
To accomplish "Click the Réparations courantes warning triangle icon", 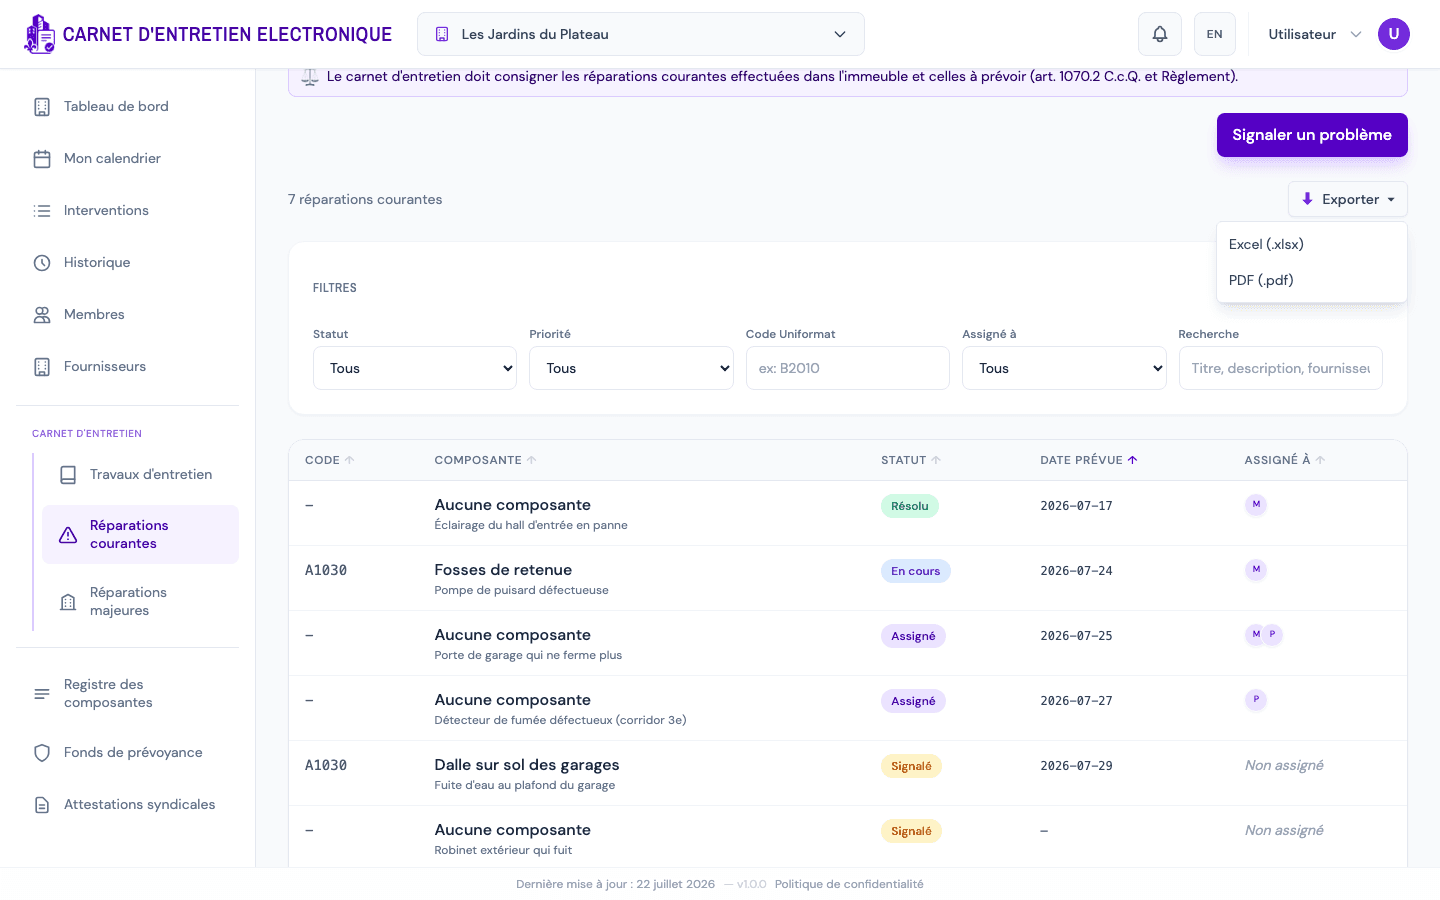I will click(x=68, y=535).
